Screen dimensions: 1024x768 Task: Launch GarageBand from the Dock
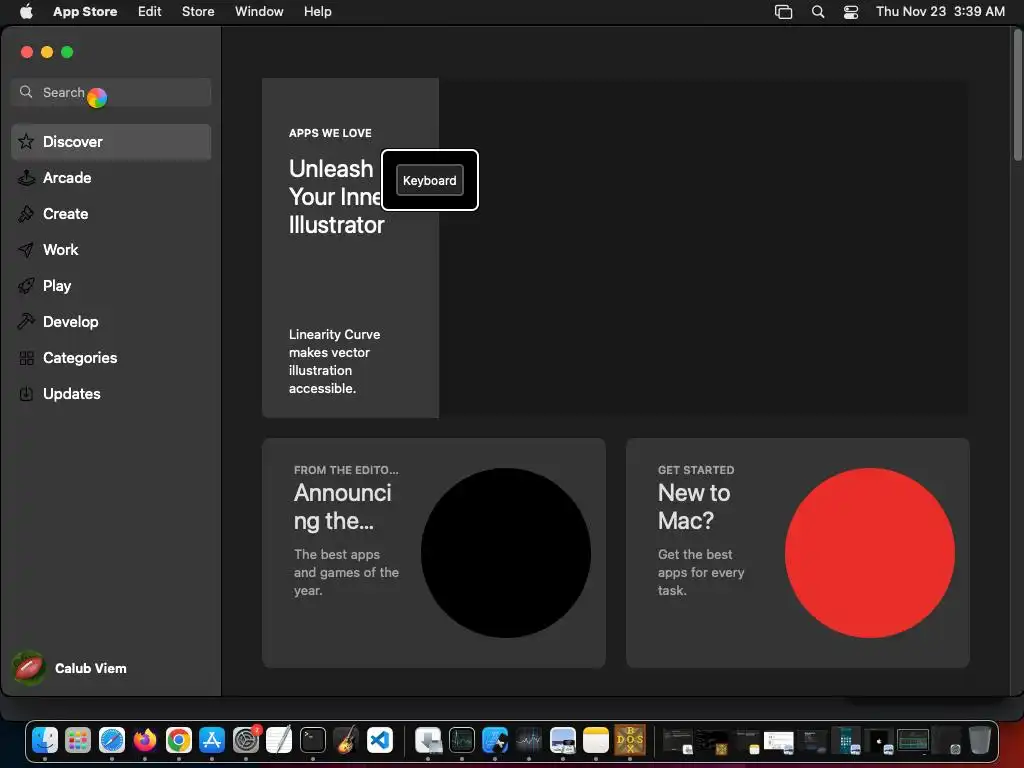click(346, 740)
